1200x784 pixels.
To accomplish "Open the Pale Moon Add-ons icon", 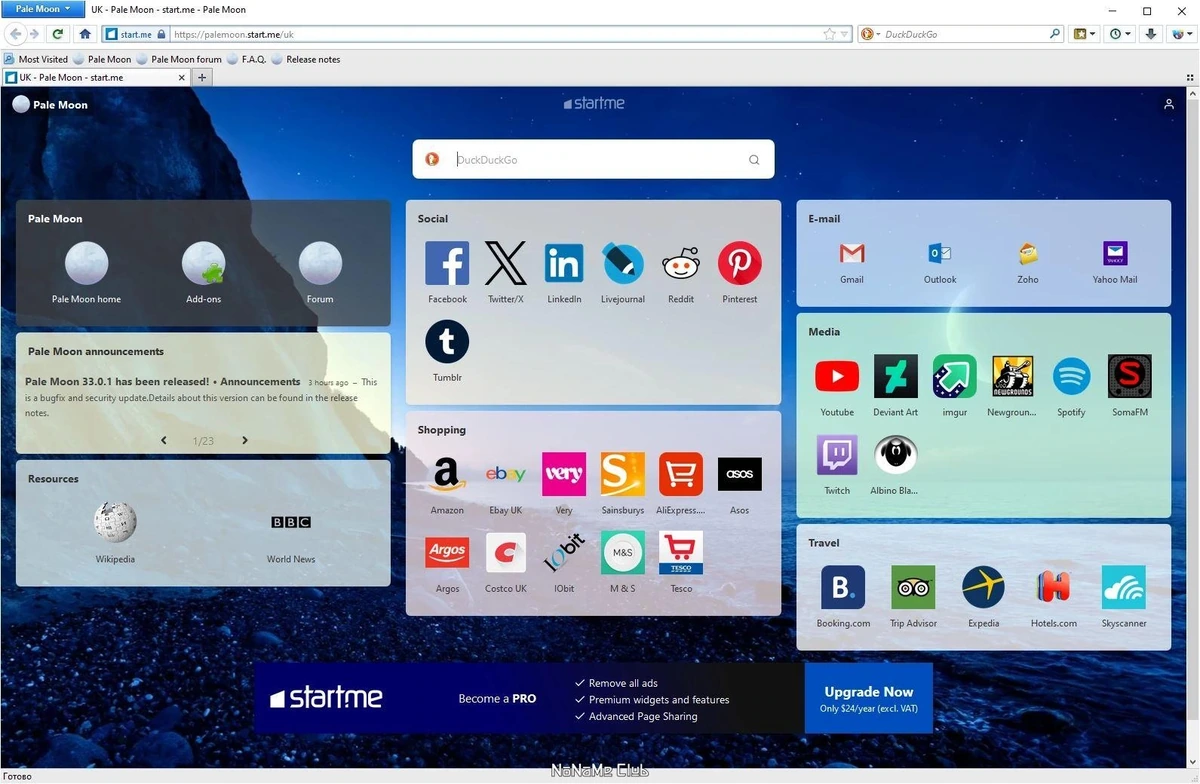I will (x=203, y=263).
